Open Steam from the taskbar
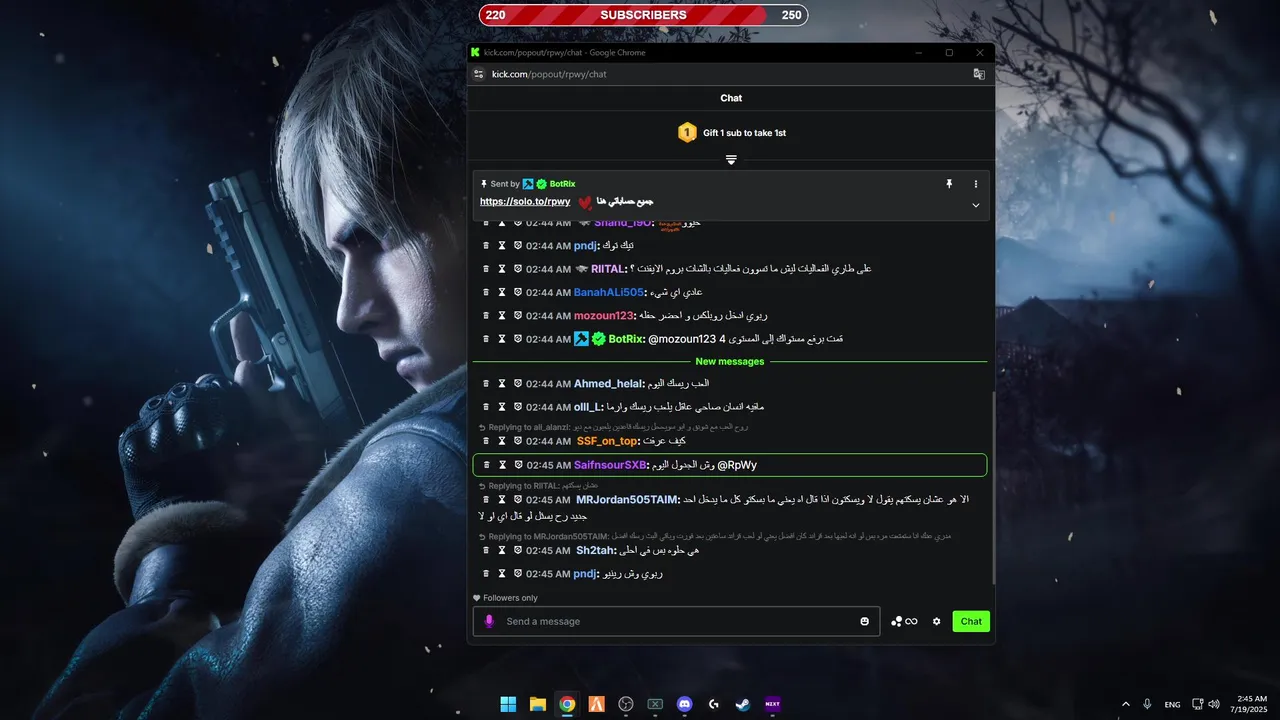The width and height of the screenshot is (1280, 720). point(743,704)
